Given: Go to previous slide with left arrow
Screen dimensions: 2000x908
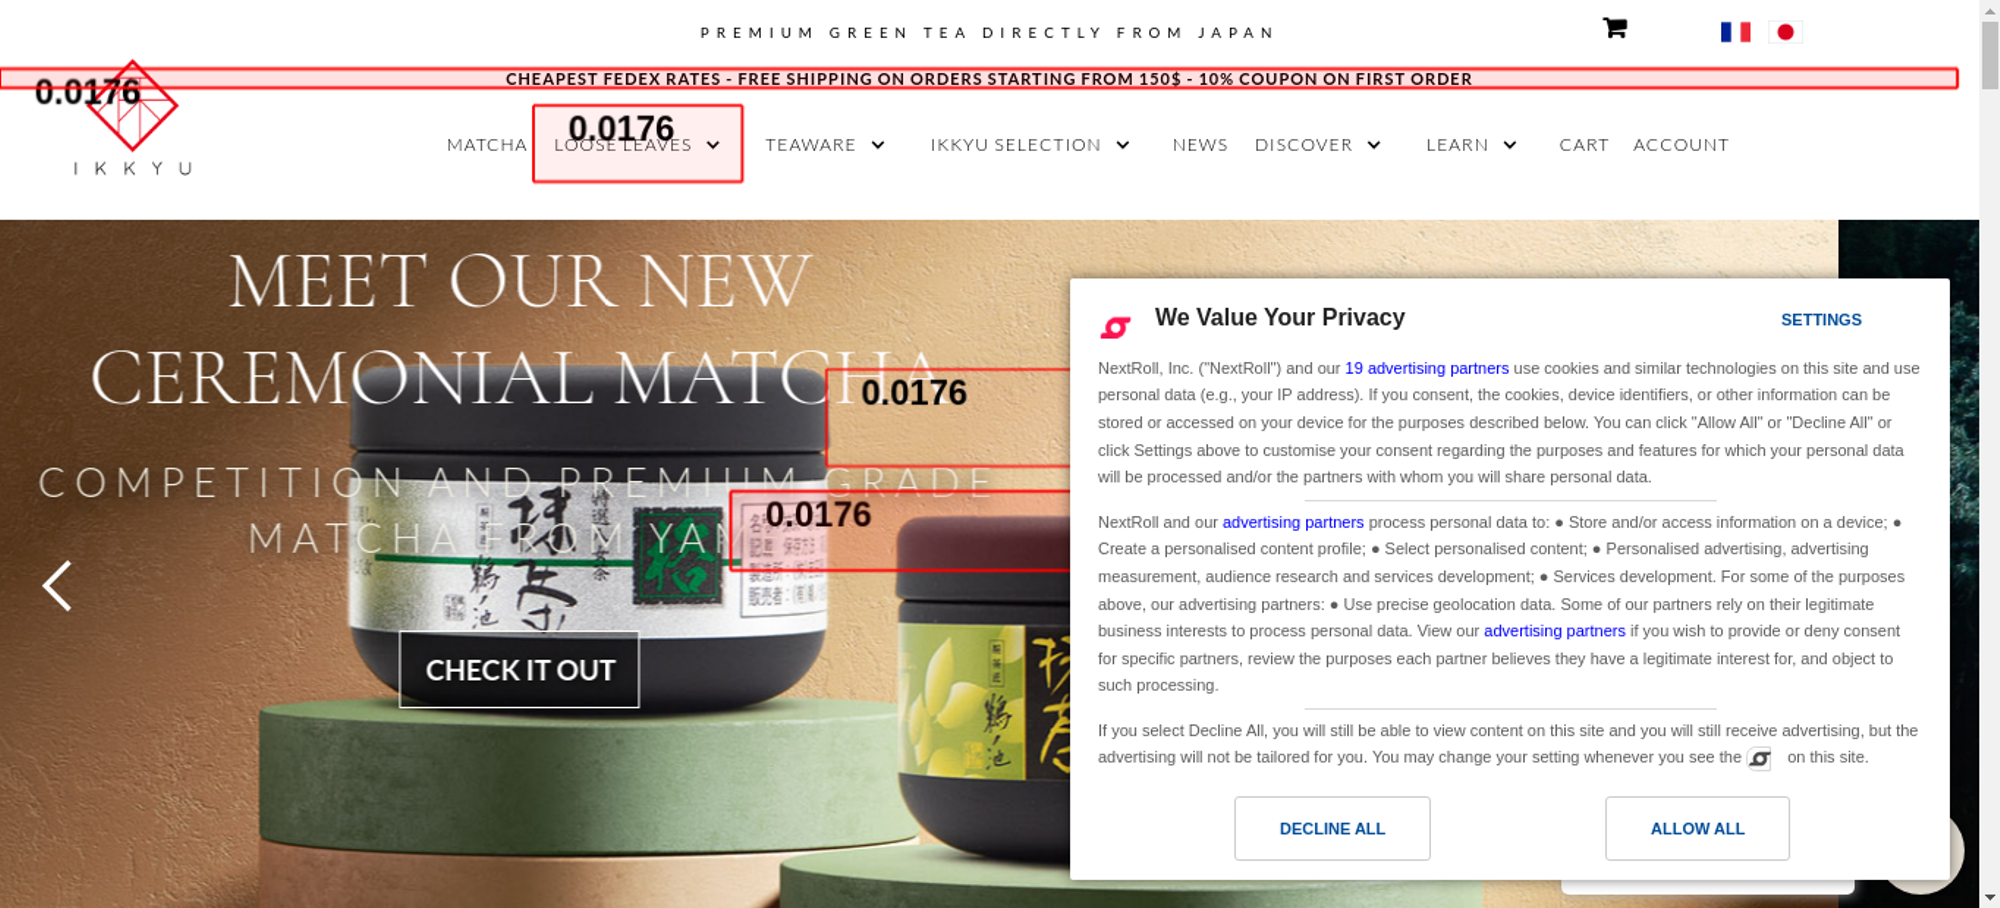Looking at the screenshot, I should (57, 585).
